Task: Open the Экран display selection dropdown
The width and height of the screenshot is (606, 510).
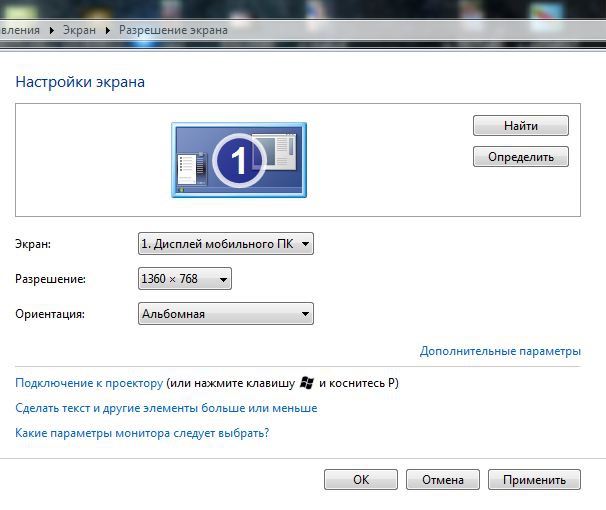Action: pyautogui.click(x=225, y=243)
